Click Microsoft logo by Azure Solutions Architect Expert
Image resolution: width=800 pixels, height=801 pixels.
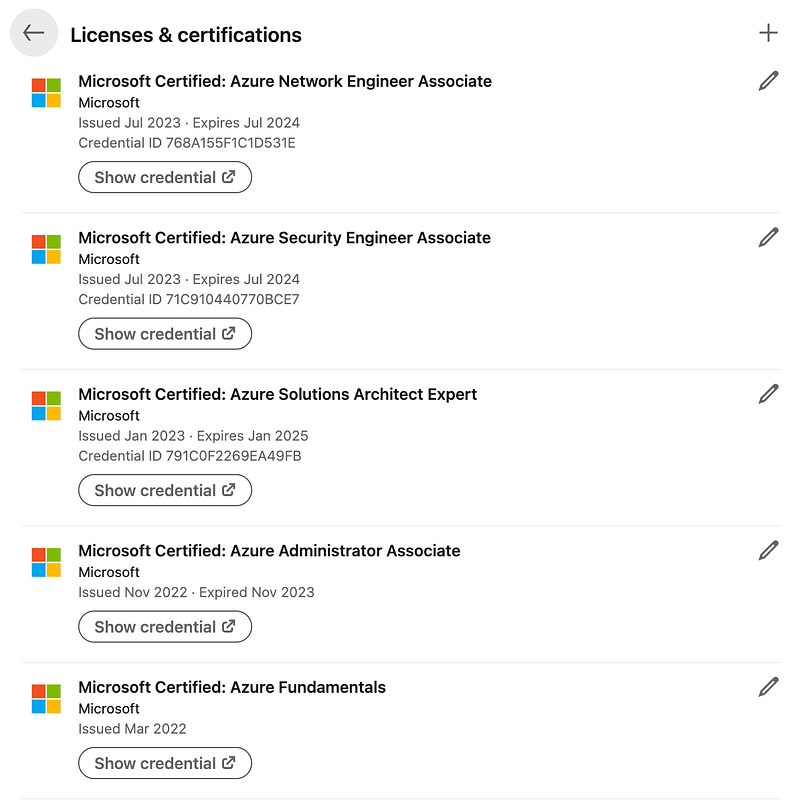(46, 406)
